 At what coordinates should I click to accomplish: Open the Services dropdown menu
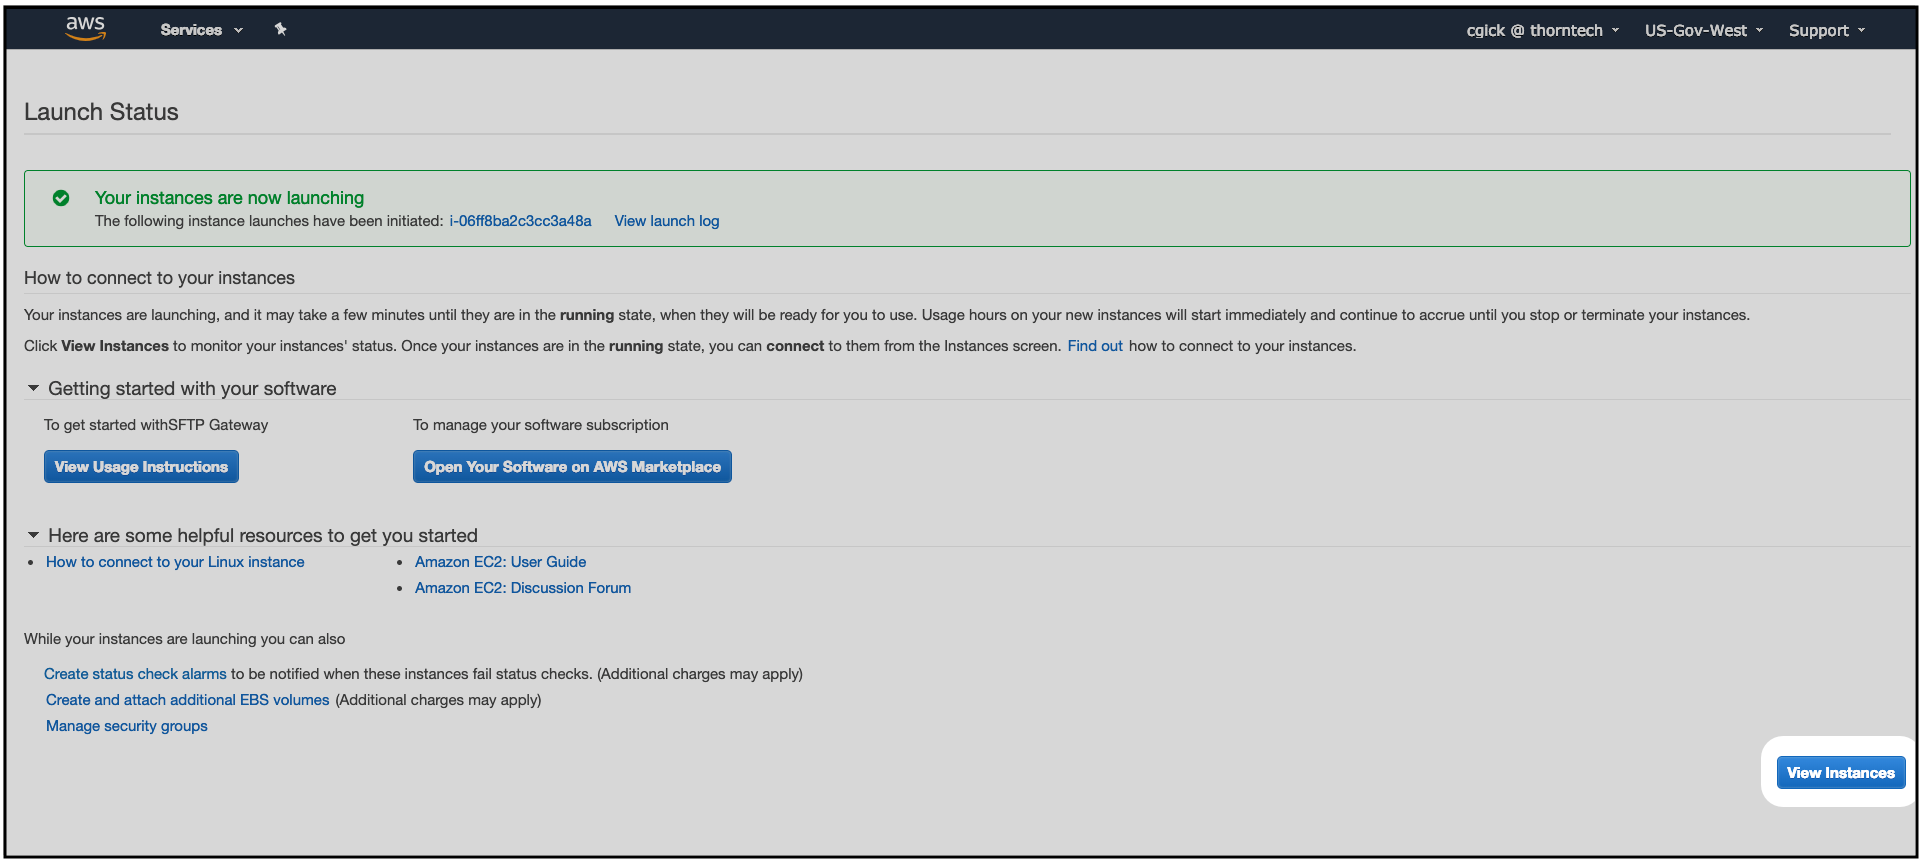coord(201,30)
